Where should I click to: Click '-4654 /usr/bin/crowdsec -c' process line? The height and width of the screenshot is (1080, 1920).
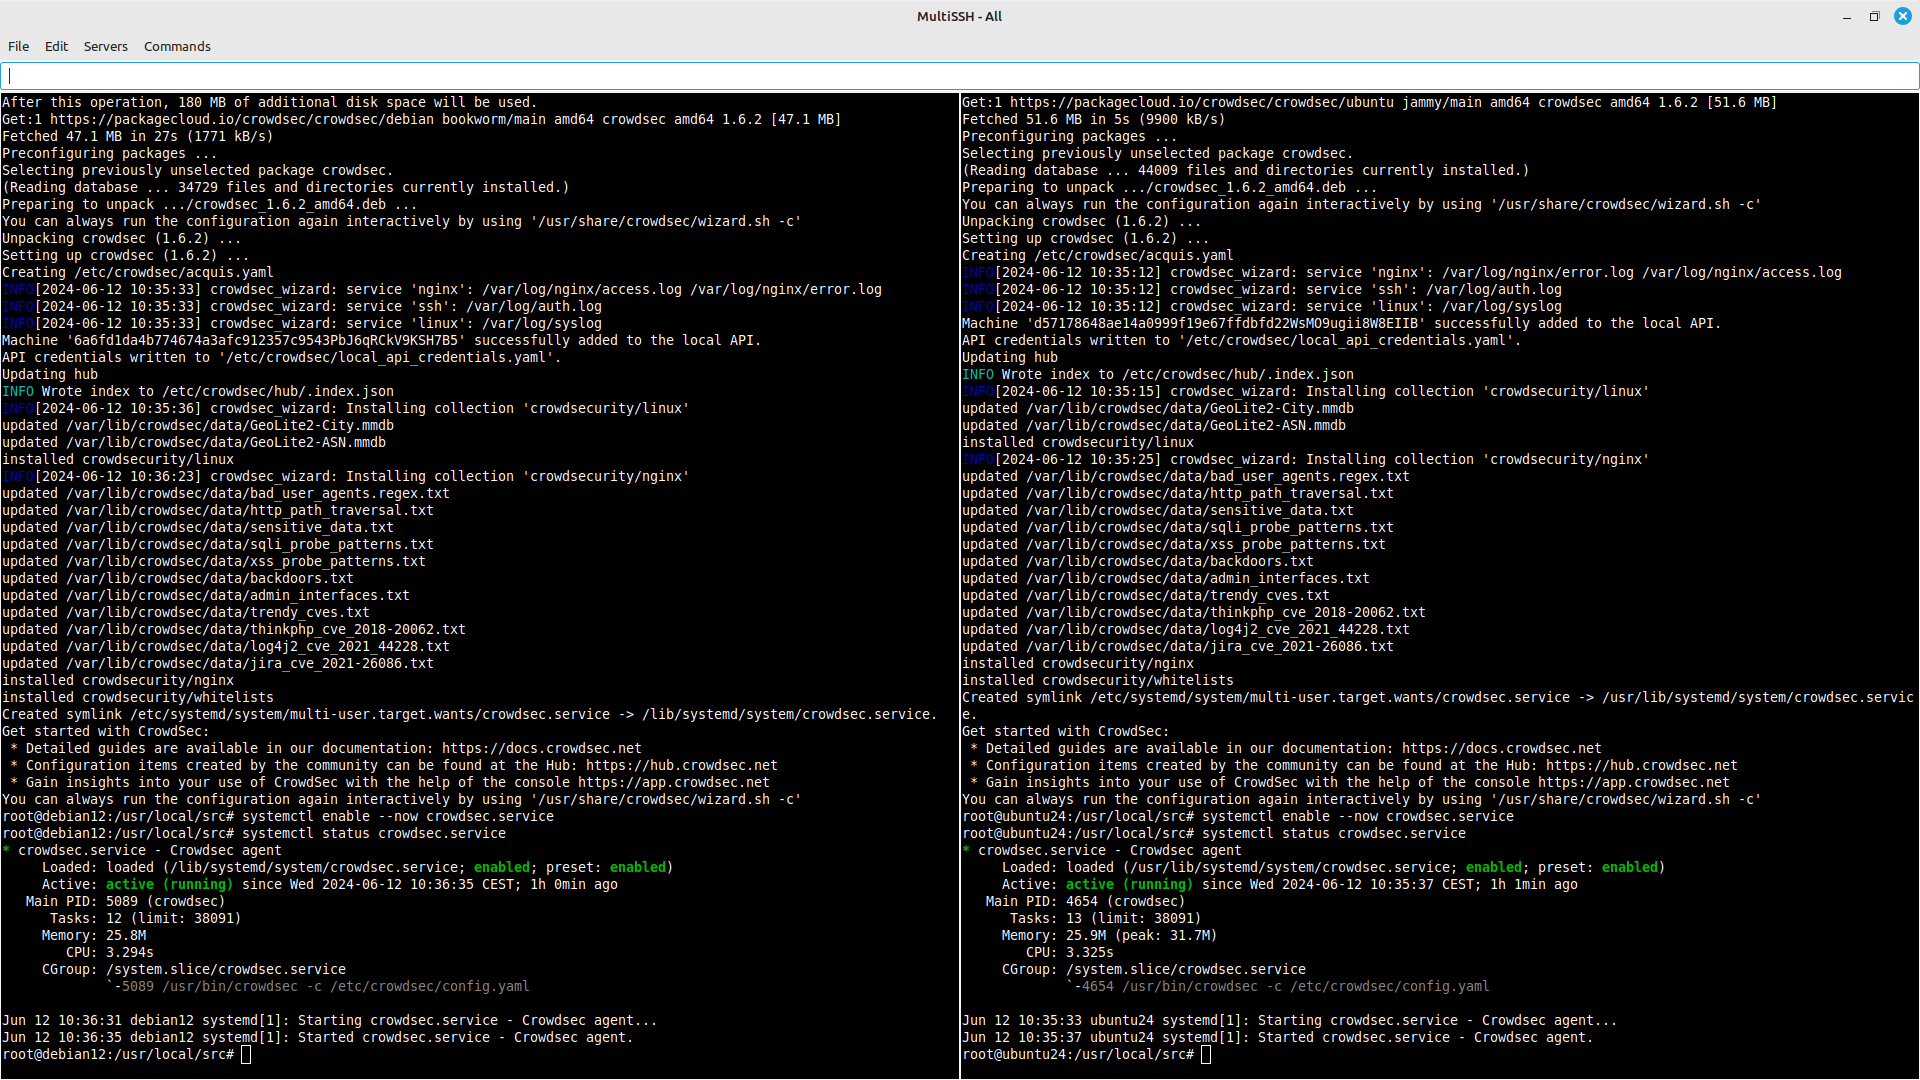coord(1278,986)
